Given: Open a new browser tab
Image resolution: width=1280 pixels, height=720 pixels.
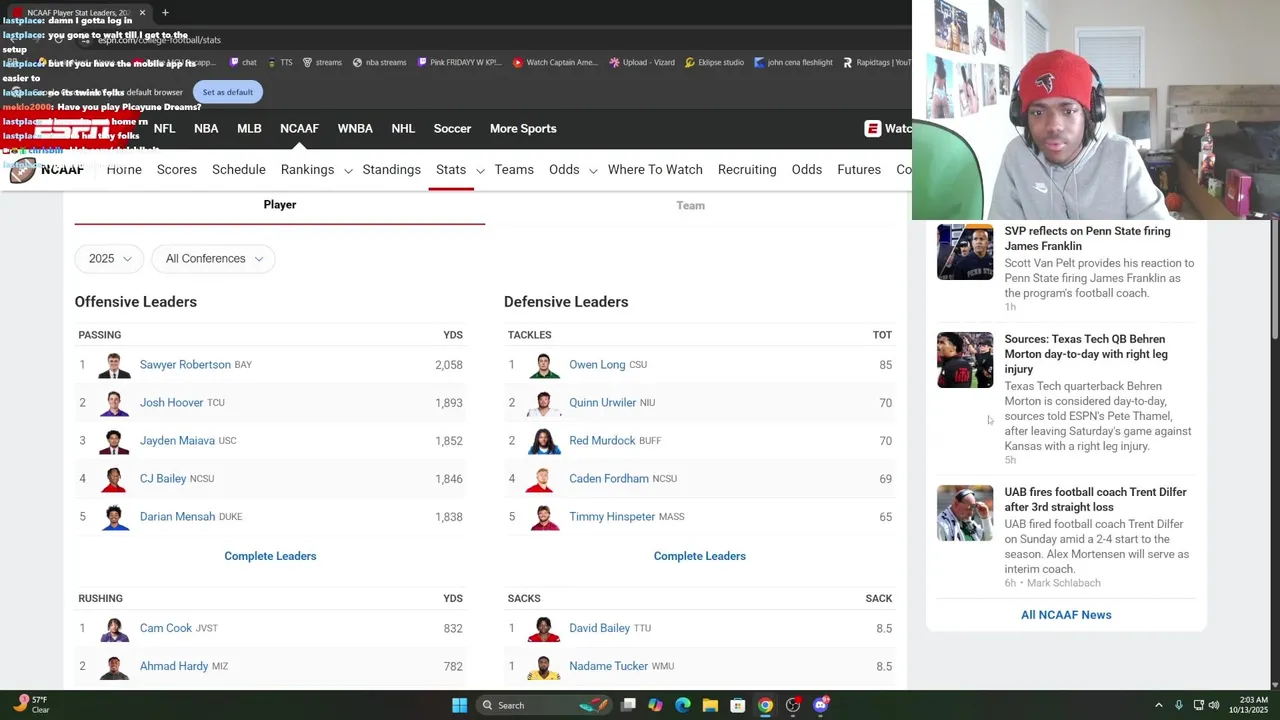Looking at the screenshot, I should (165, 13).
